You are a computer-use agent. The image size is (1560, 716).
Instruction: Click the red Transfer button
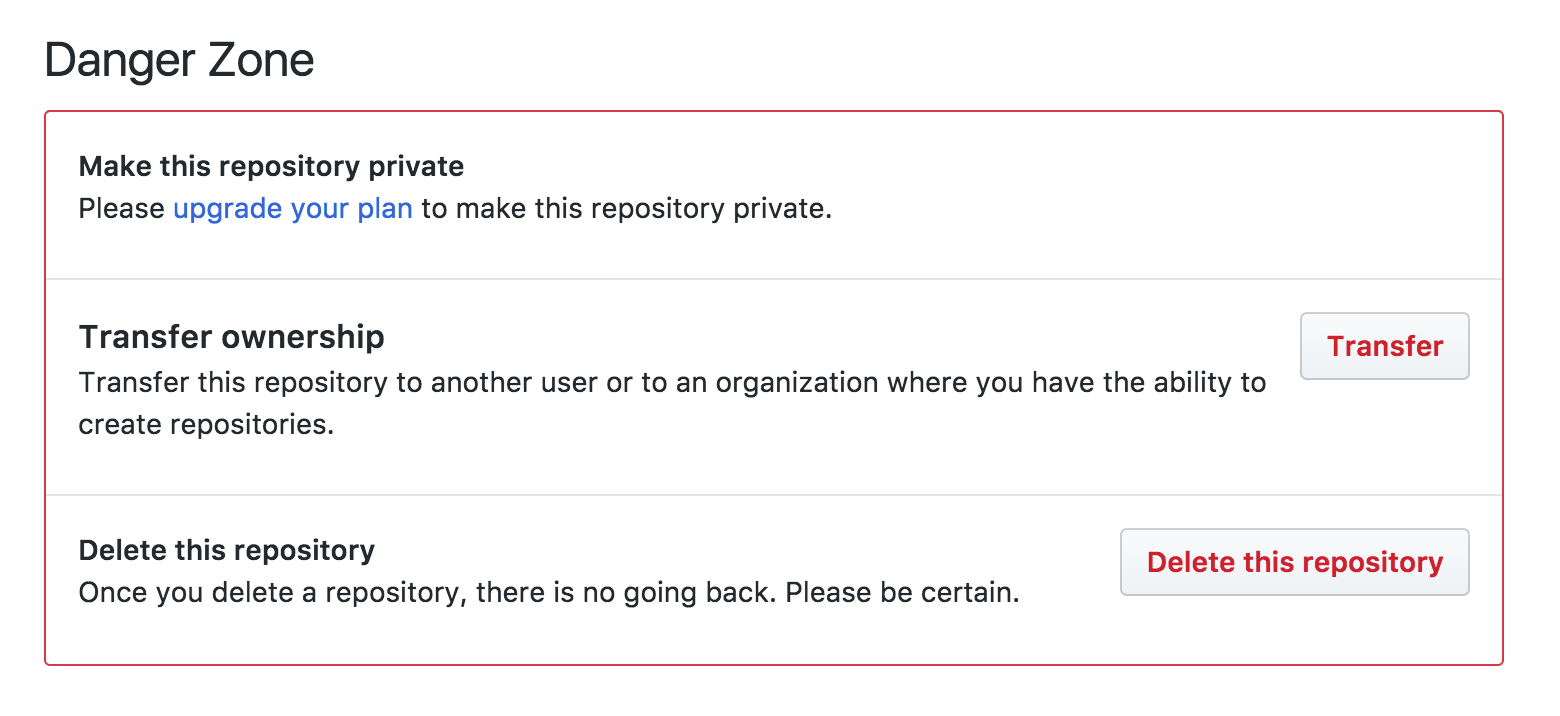click(1384, 346)
